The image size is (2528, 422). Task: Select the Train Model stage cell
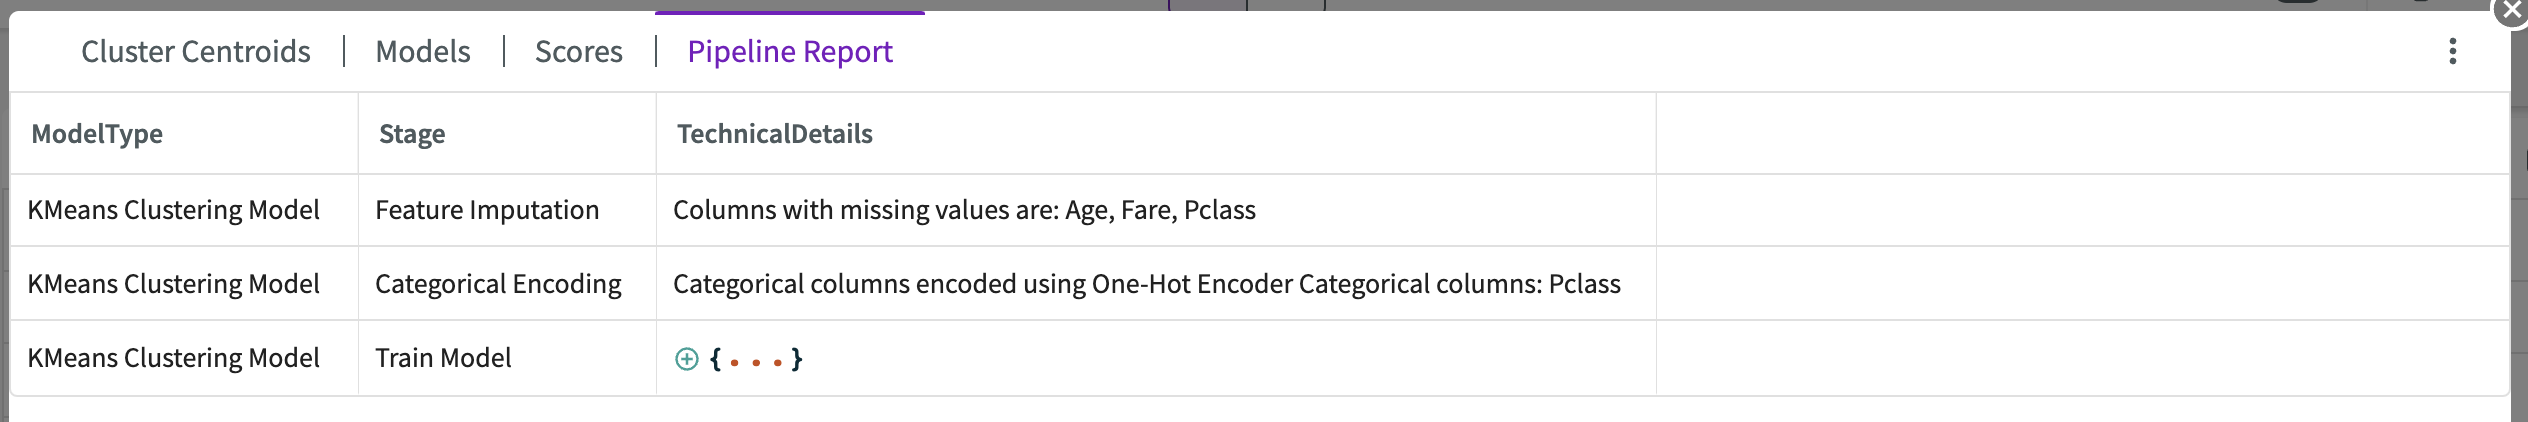(x=507, y=358)
